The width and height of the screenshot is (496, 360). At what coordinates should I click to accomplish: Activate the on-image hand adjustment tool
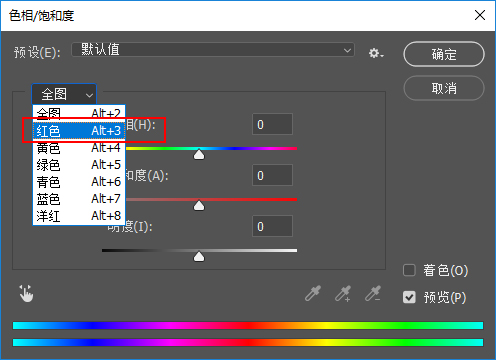coord(26,293)
